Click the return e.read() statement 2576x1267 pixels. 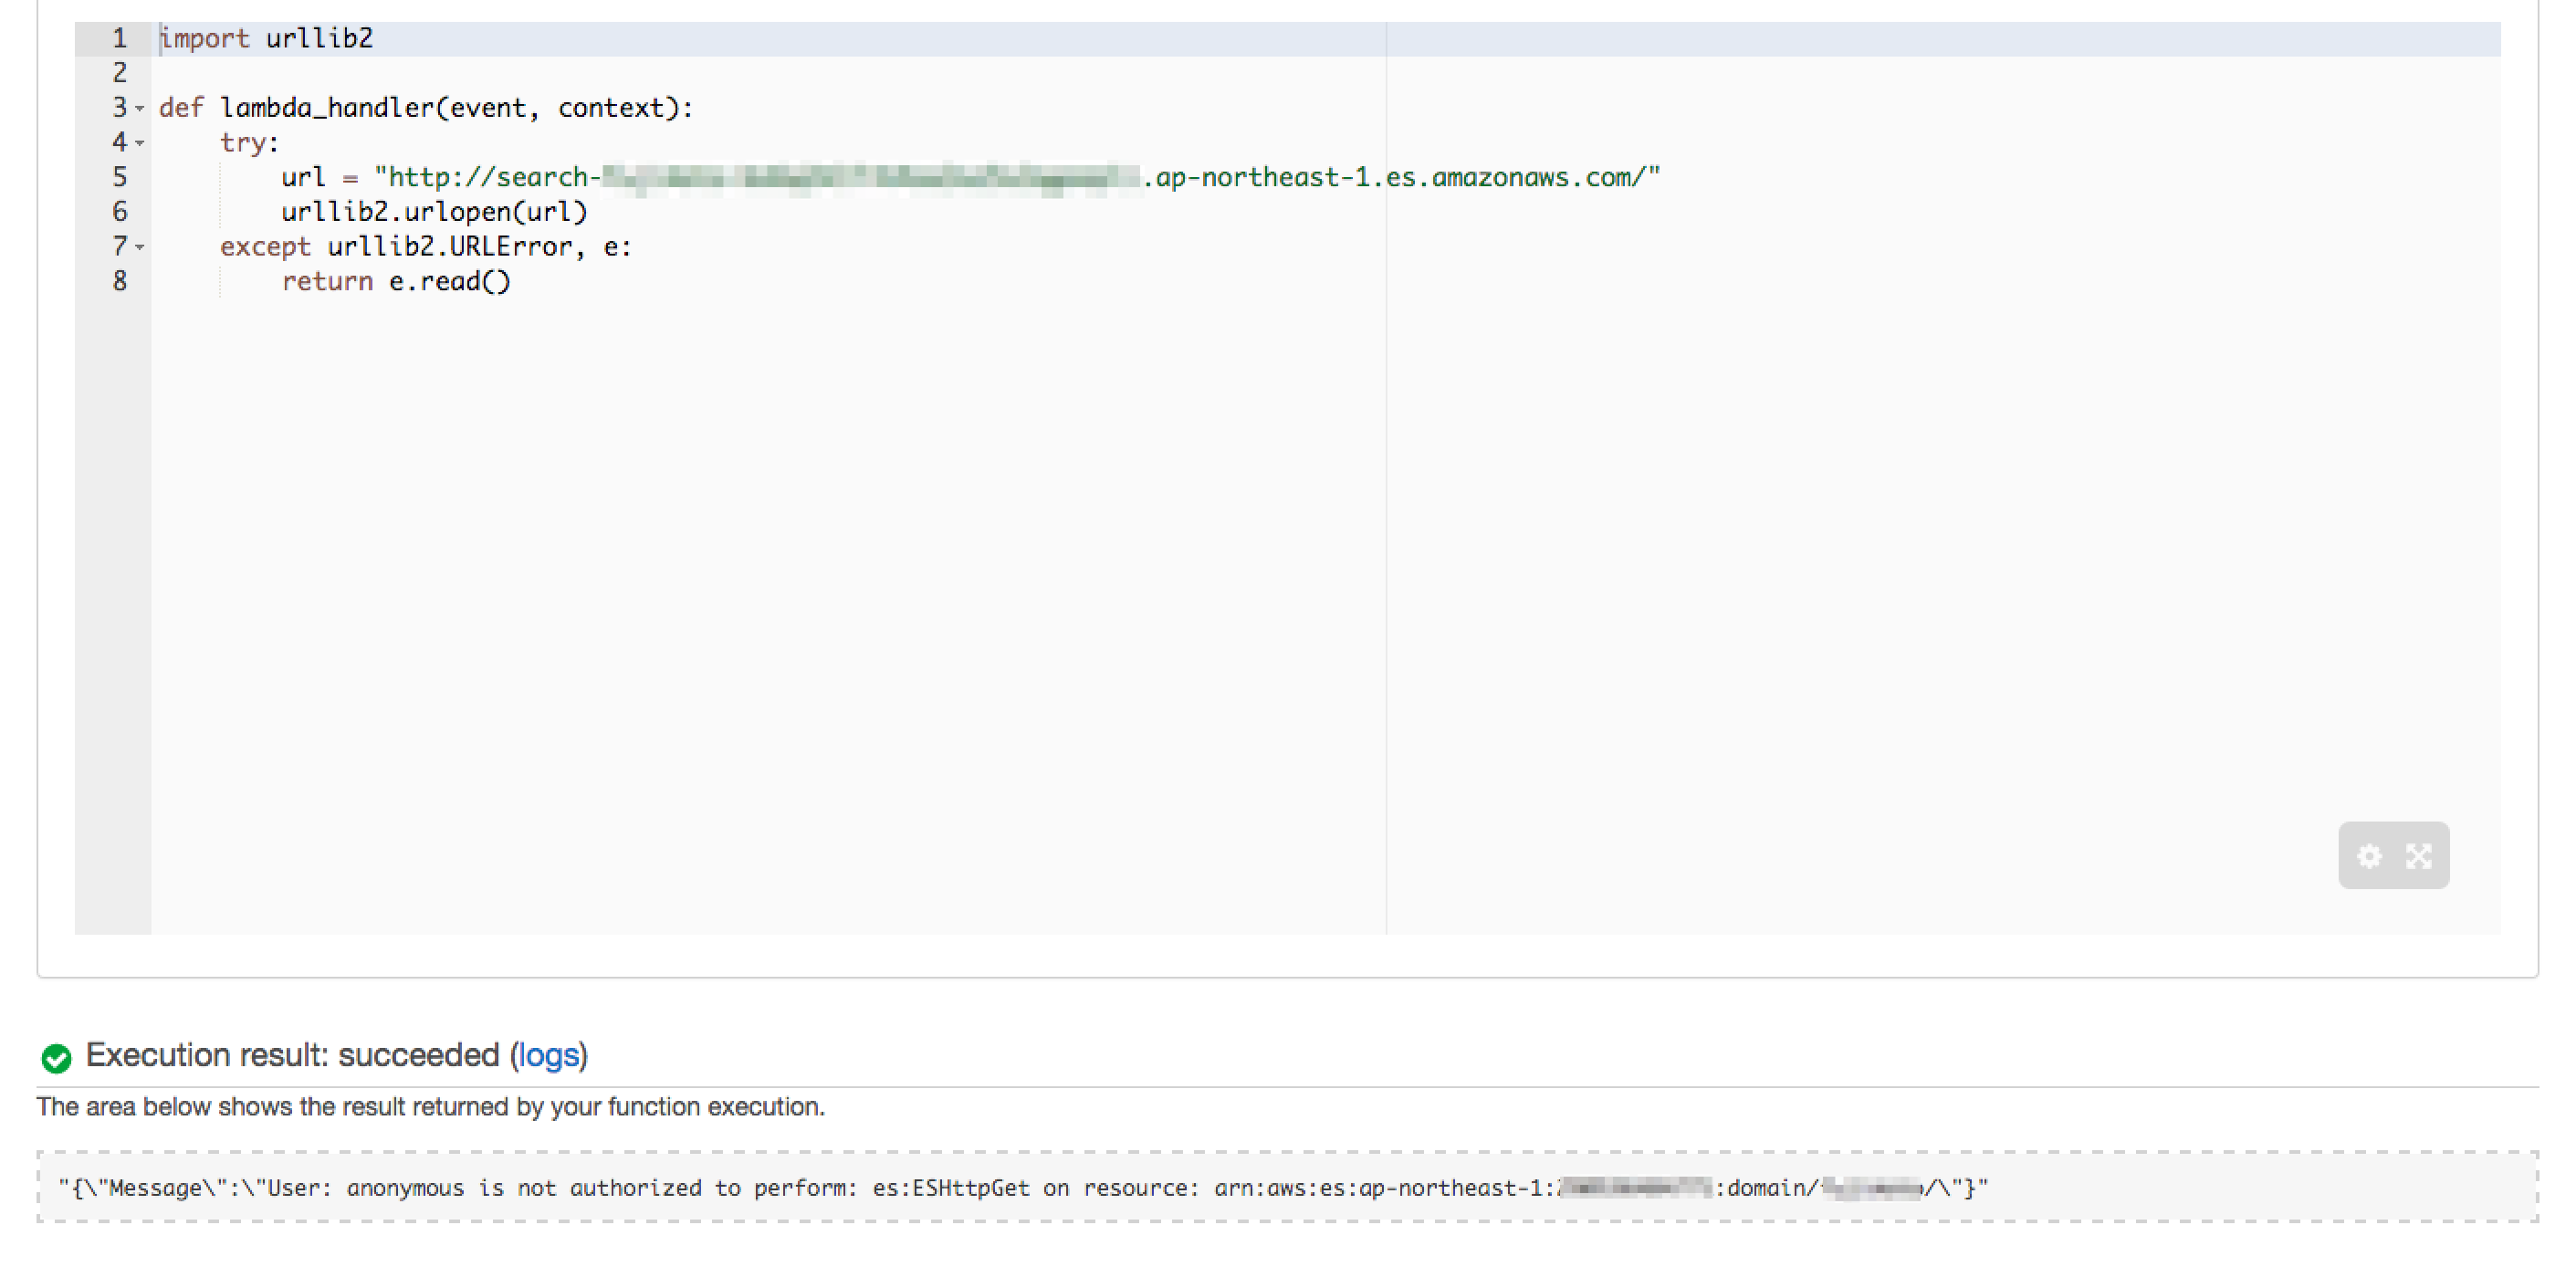click(x=396, y=282)
